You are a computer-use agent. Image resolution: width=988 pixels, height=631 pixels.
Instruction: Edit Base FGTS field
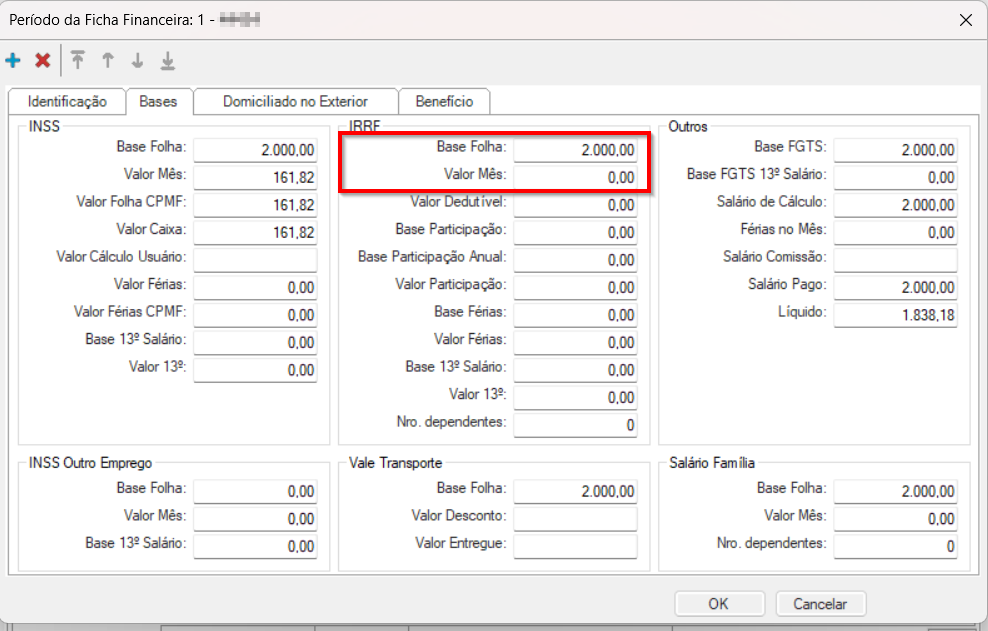[x=895, y=150]
